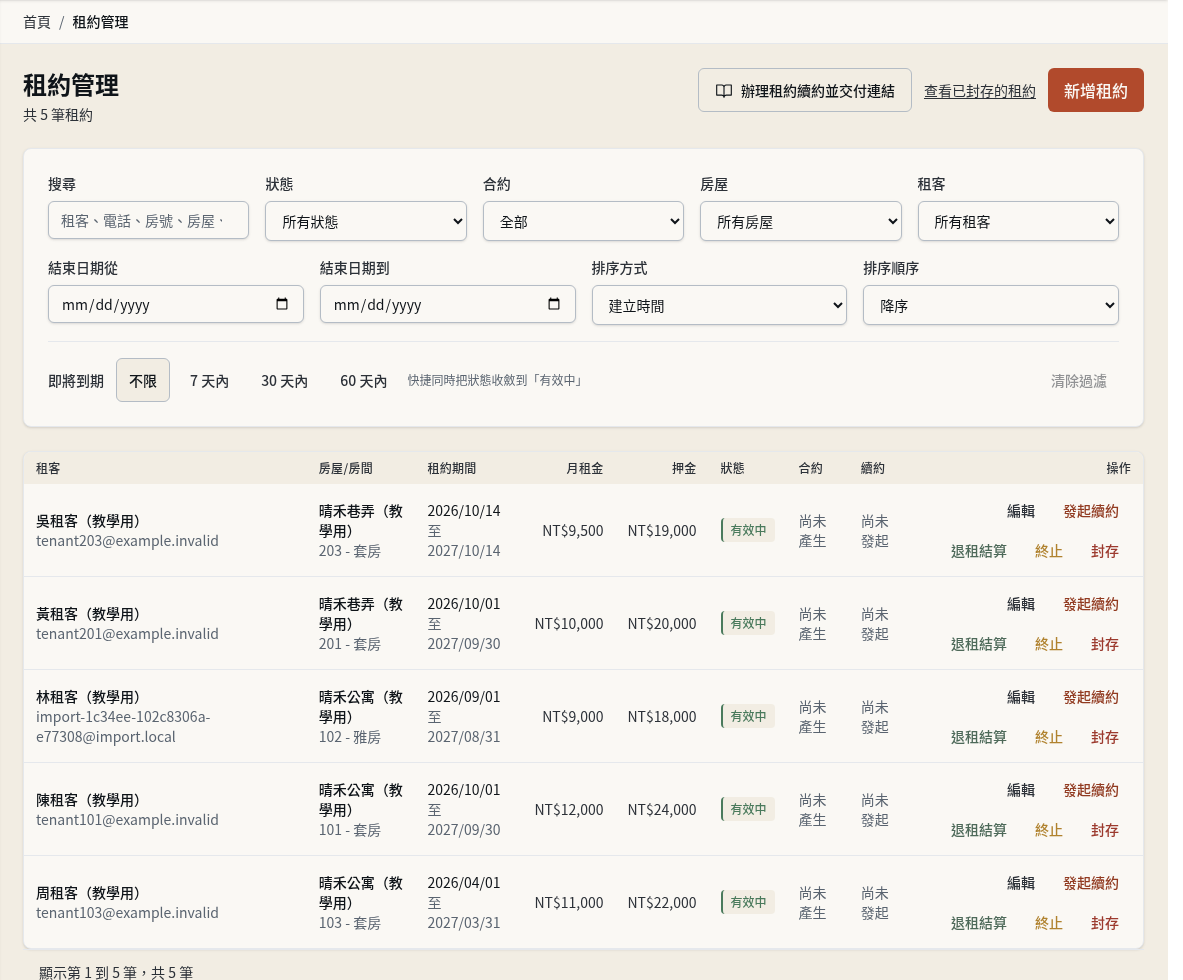Select 不限 expiry filter

143,380
